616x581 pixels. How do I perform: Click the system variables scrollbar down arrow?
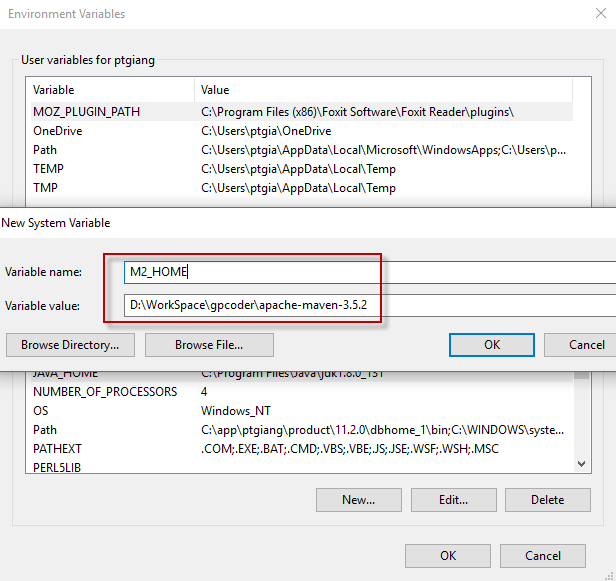pos(582,464)
